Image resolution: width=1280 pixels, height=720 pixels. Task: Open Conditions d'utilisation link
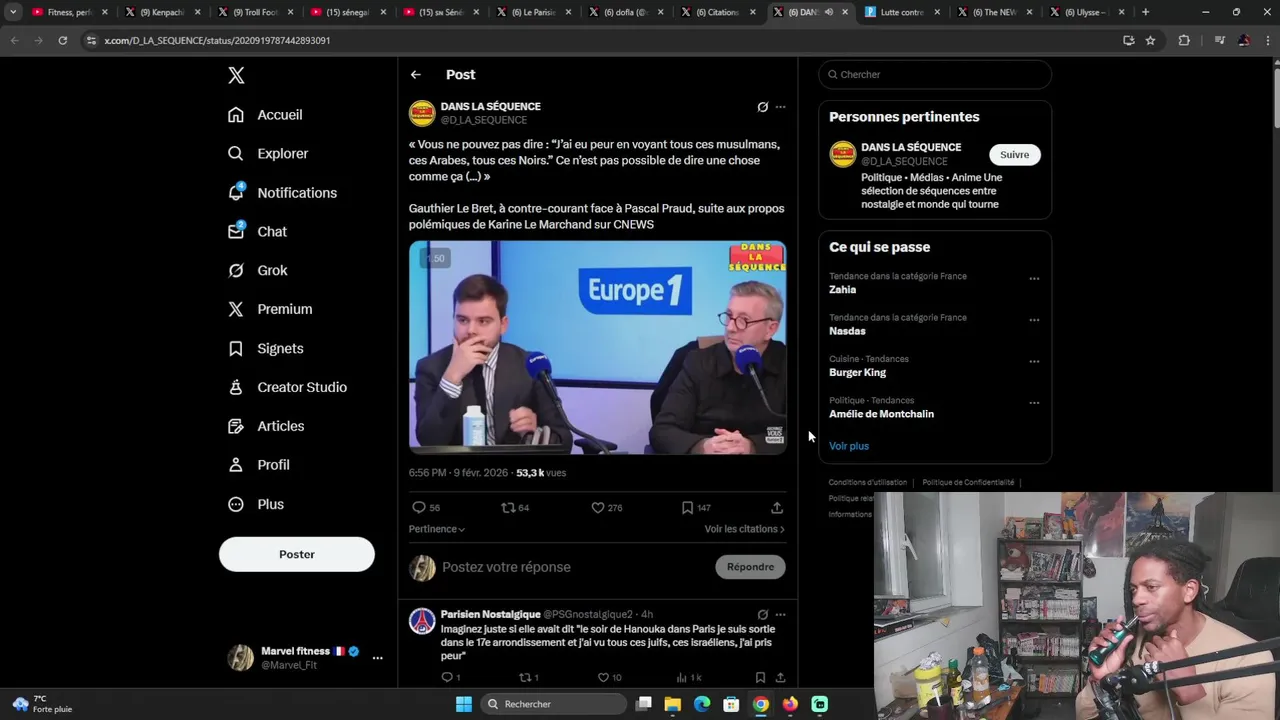point(868,482)
